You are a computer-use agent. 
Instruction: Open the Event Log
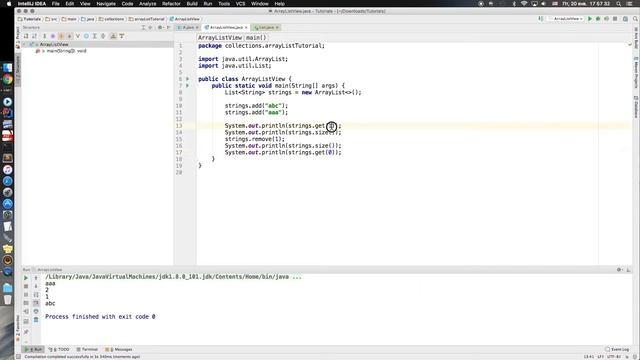[617, 349]
